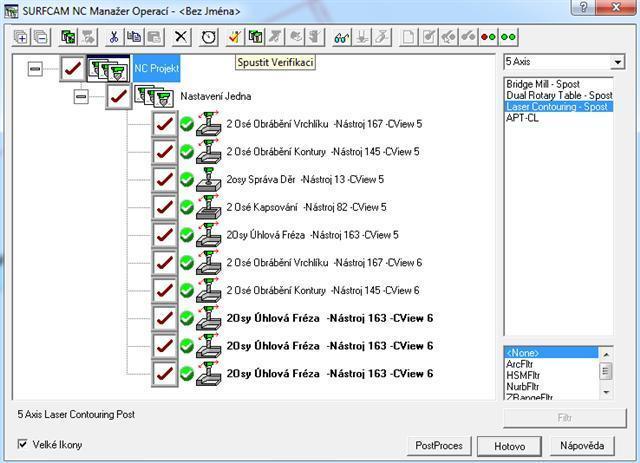Viewport: 640px width, 463px height.
Task: Disable the Velké Ikony checkbox
Action: (x=23, y=444)
